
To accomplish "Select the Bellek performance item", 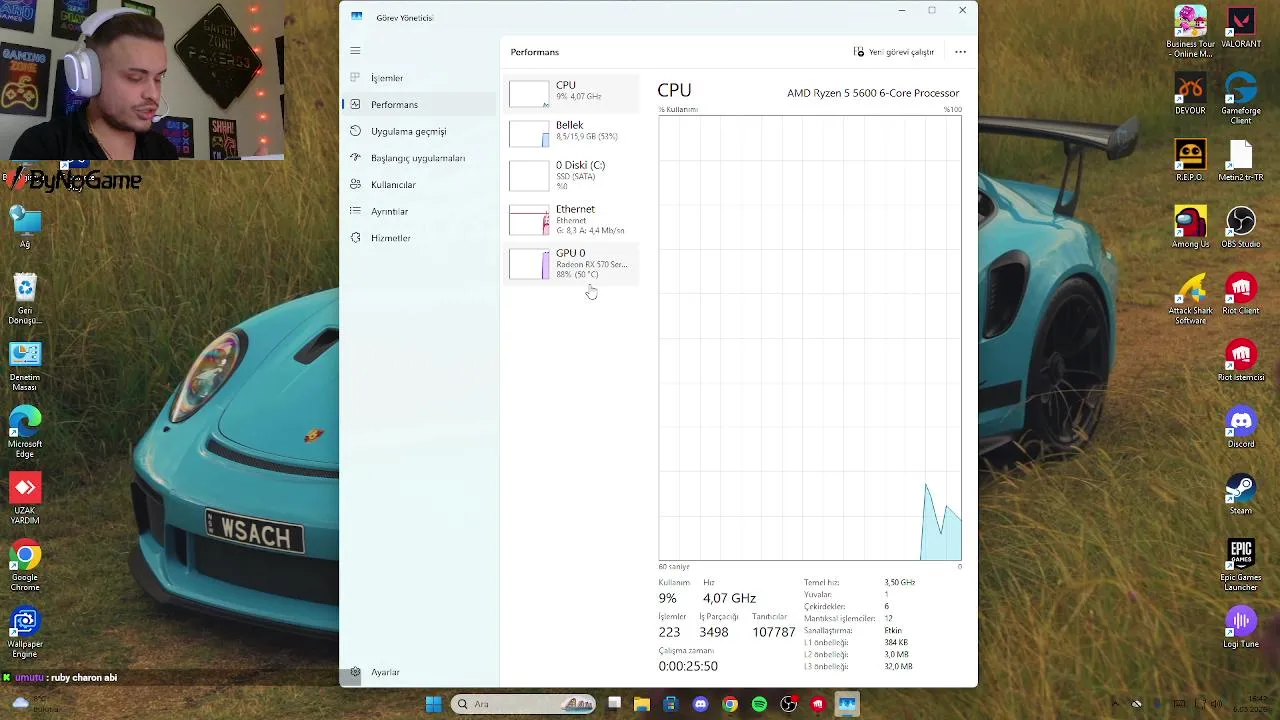I will click(x=571, y=132).
